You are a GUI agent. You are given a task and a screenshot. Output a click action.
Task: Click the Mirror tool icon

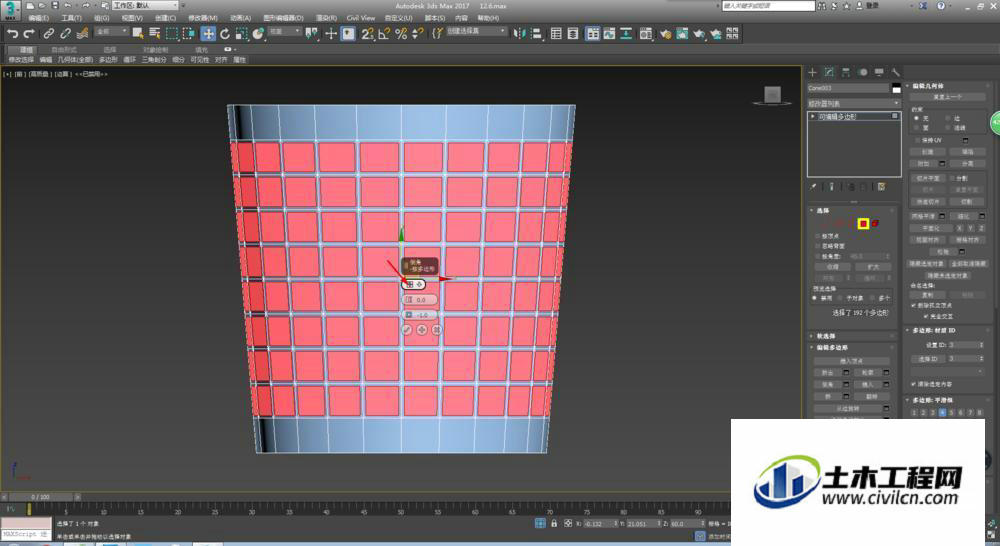[519, 34]
